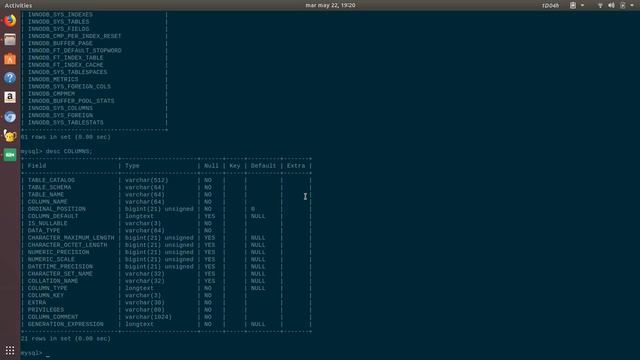This screenshot has width=640, height=360.
Task: Launch Ubuntu Software from the dock
Action: (10, 59)
